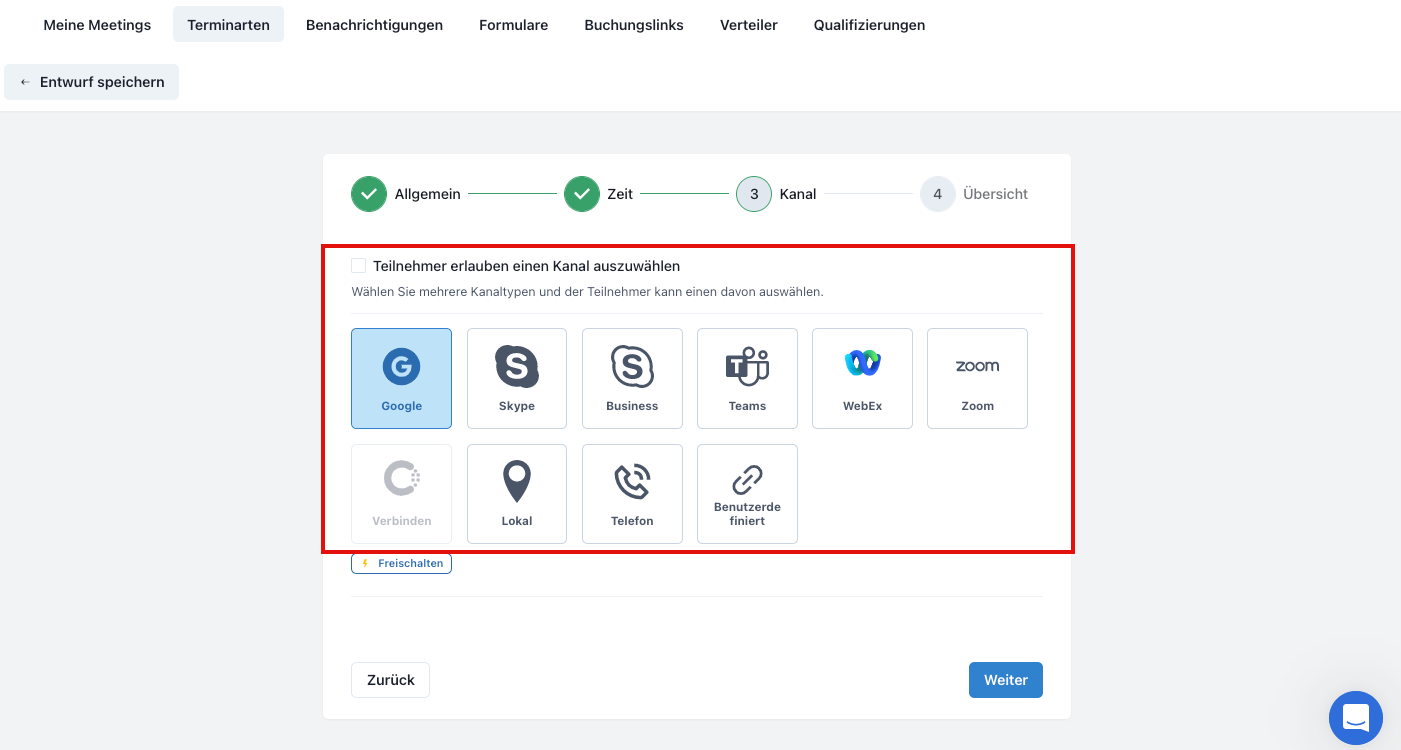This screenshot has height=750, width=1401.
Task: Click the Freischalten upgrade badge
Action: point(401,564)
